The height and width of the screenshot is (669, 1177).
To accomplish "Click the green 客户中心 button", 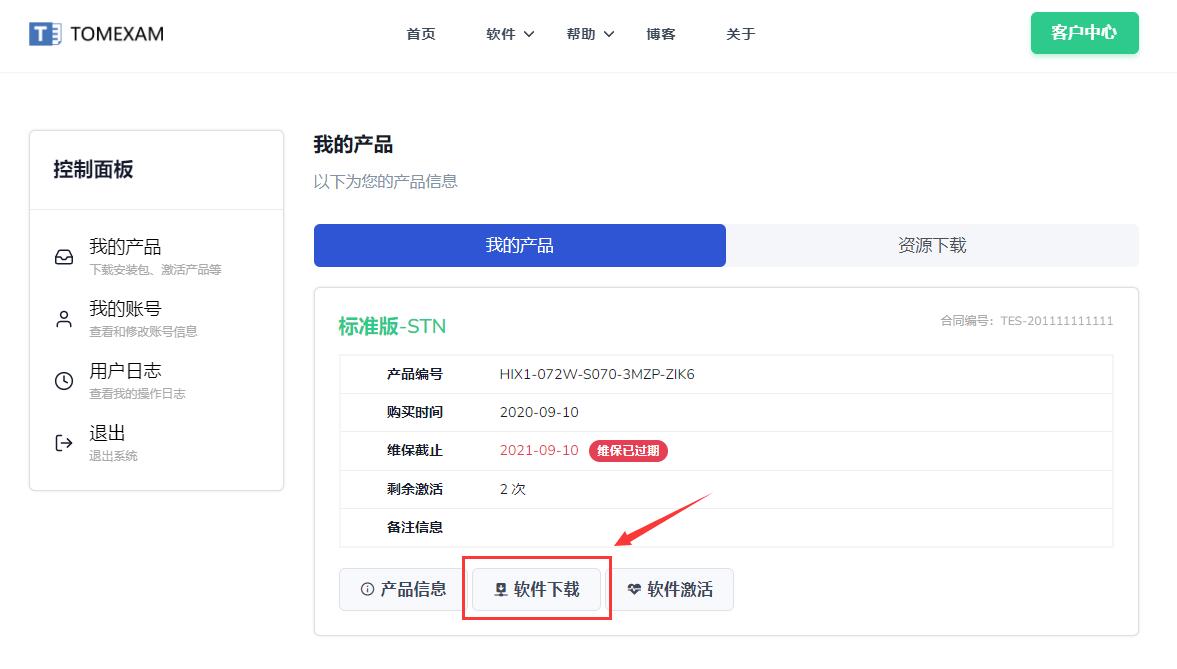I will [1084, 33].
